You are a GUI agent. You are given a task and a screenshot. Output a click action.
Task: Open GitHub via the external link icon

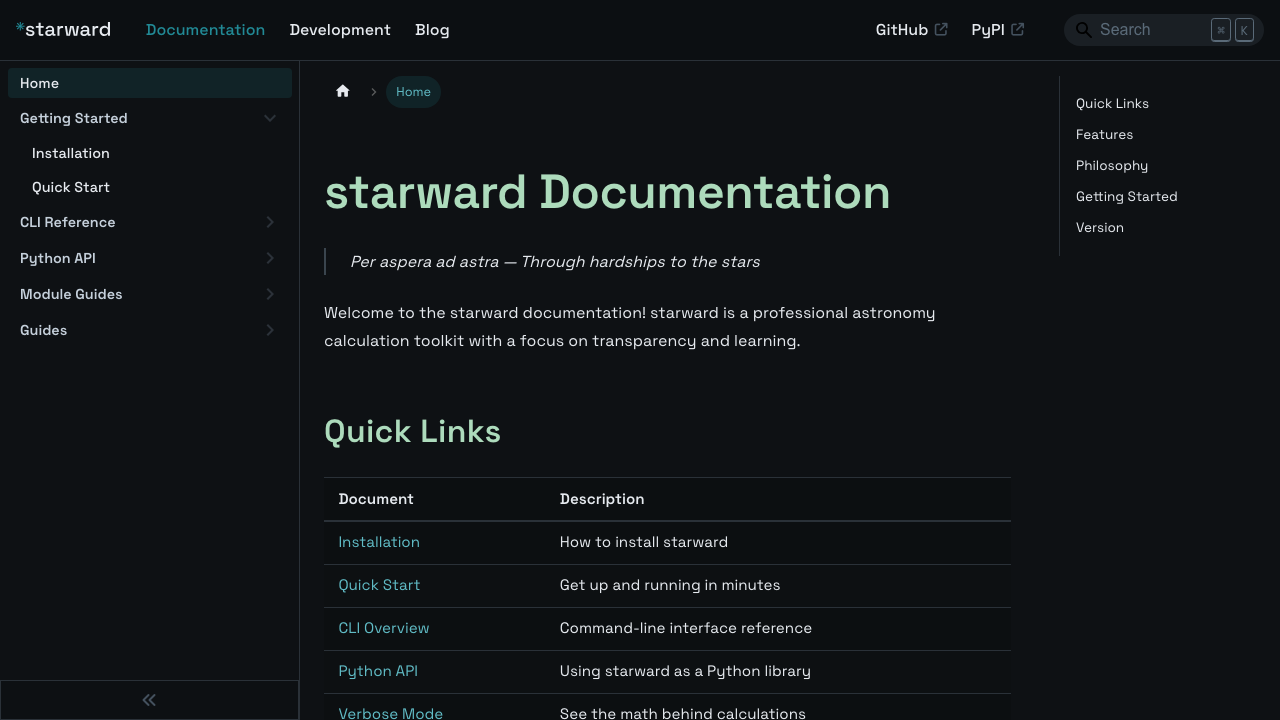(x=941, y=29)
